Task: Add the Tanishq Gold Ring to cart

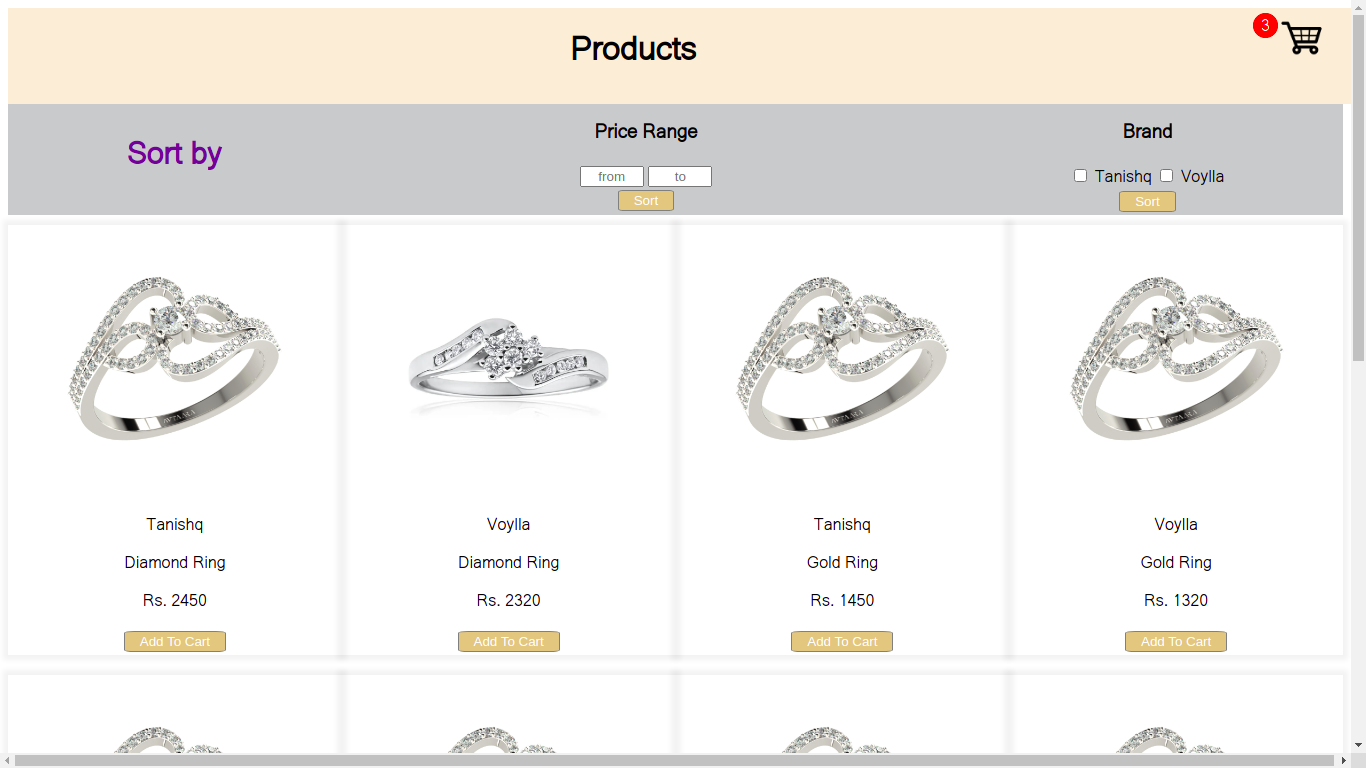Action: tap(841, 641)
